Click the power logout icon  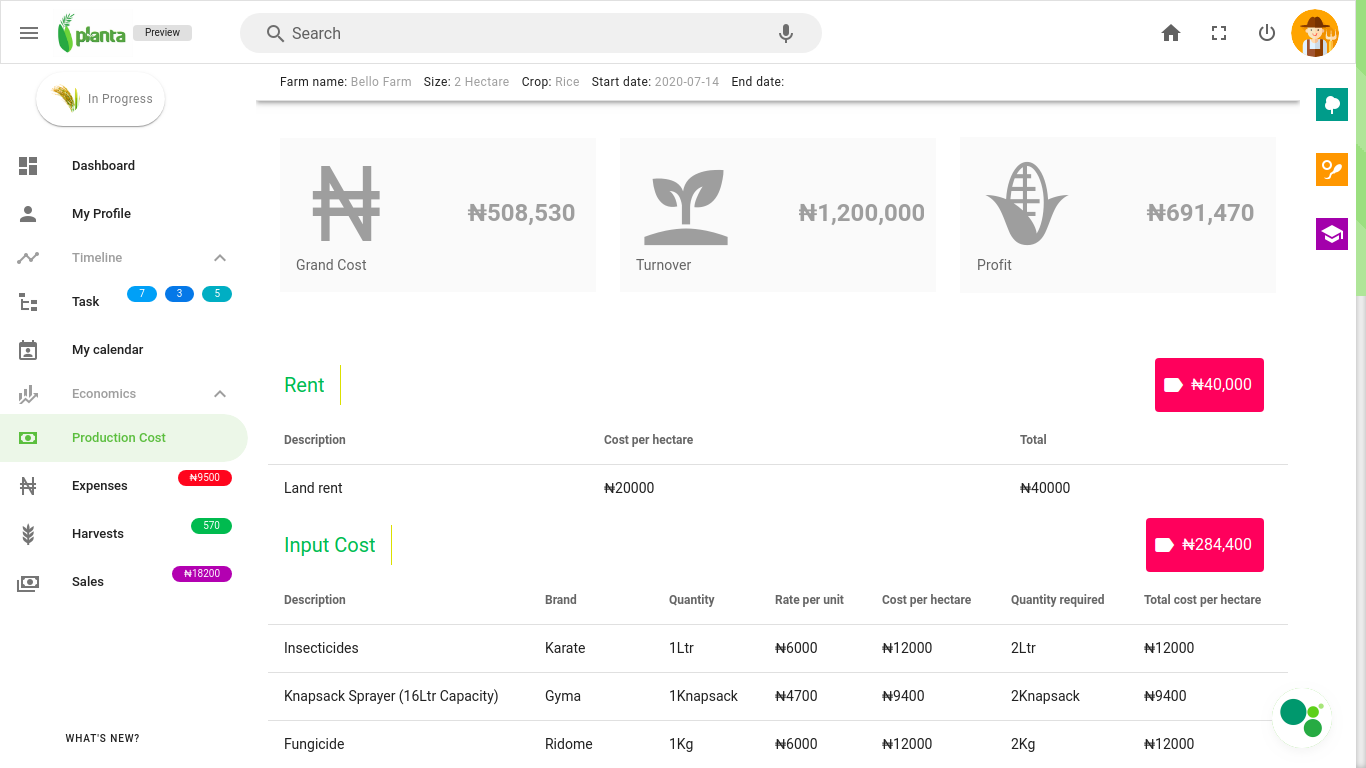coord(1267,33)
